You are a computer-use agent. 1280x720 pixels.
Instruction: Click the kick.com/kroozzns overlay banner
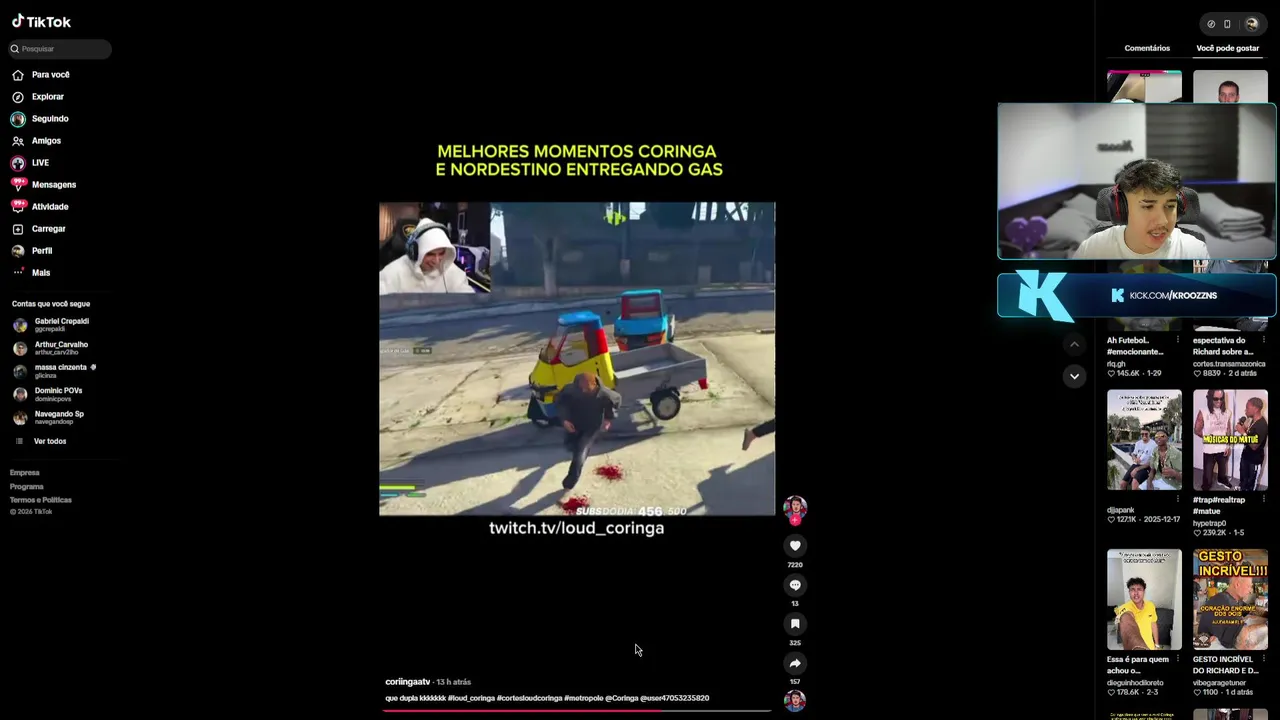point(1137,296)
